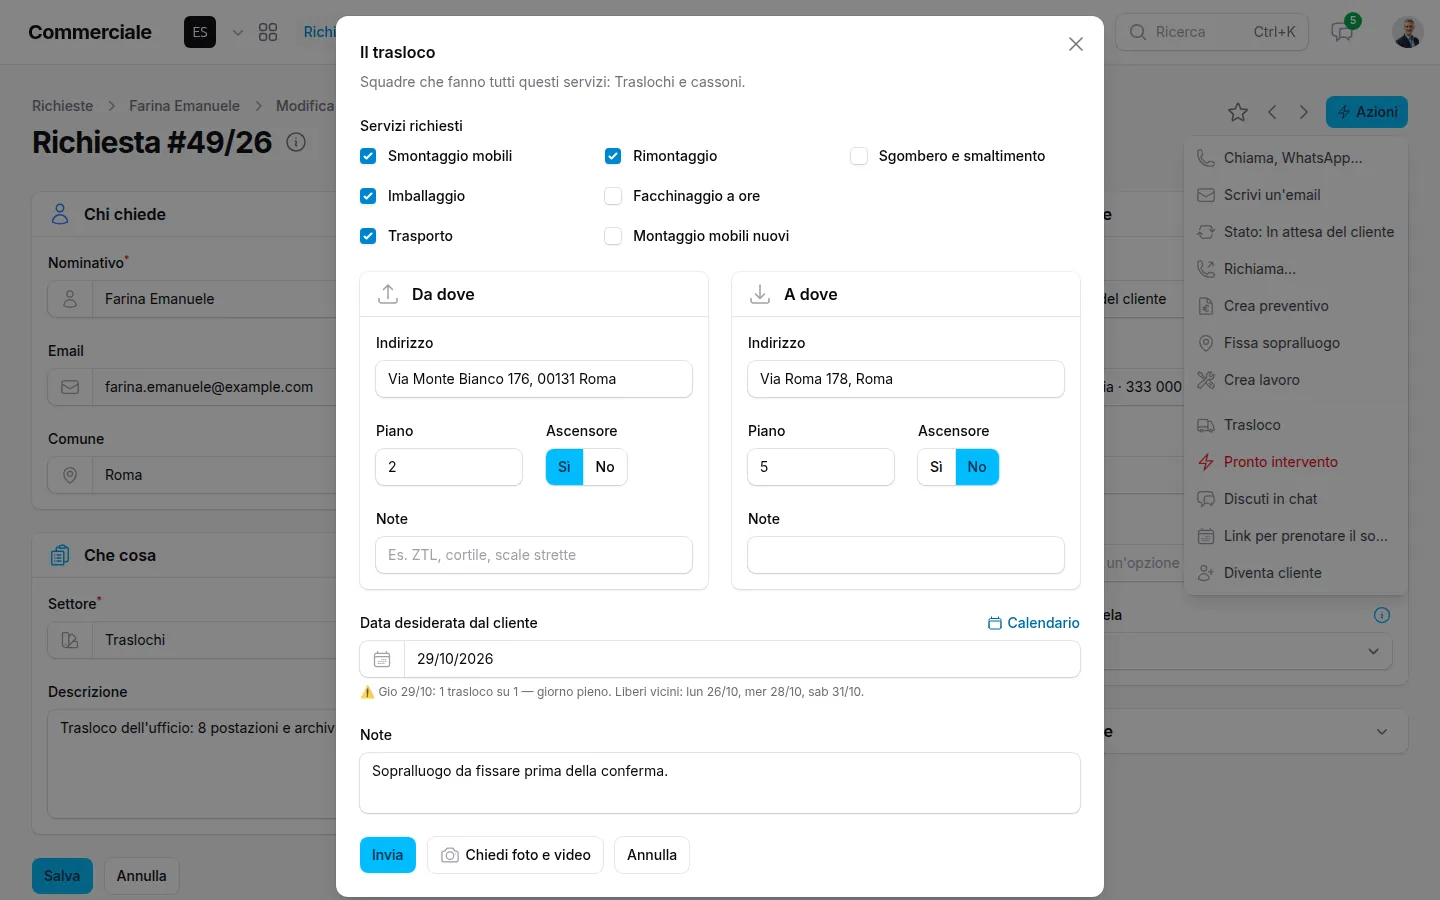1440x900 pixels.
Task: Select Scrivi un'email from actions
Action: point(1296,195)
